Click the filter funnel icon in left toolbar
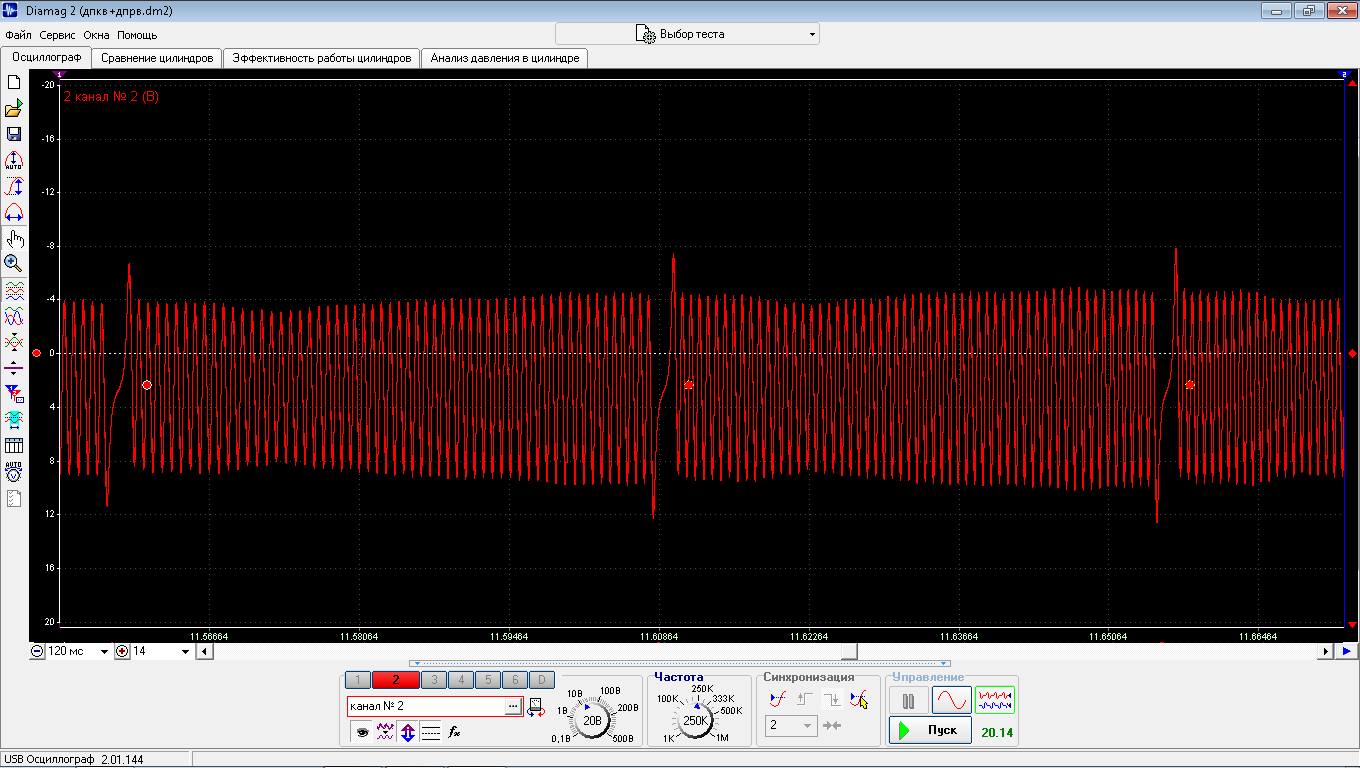Image resolution: width=1360 pixels, height=768 pixels. (14, 393)
